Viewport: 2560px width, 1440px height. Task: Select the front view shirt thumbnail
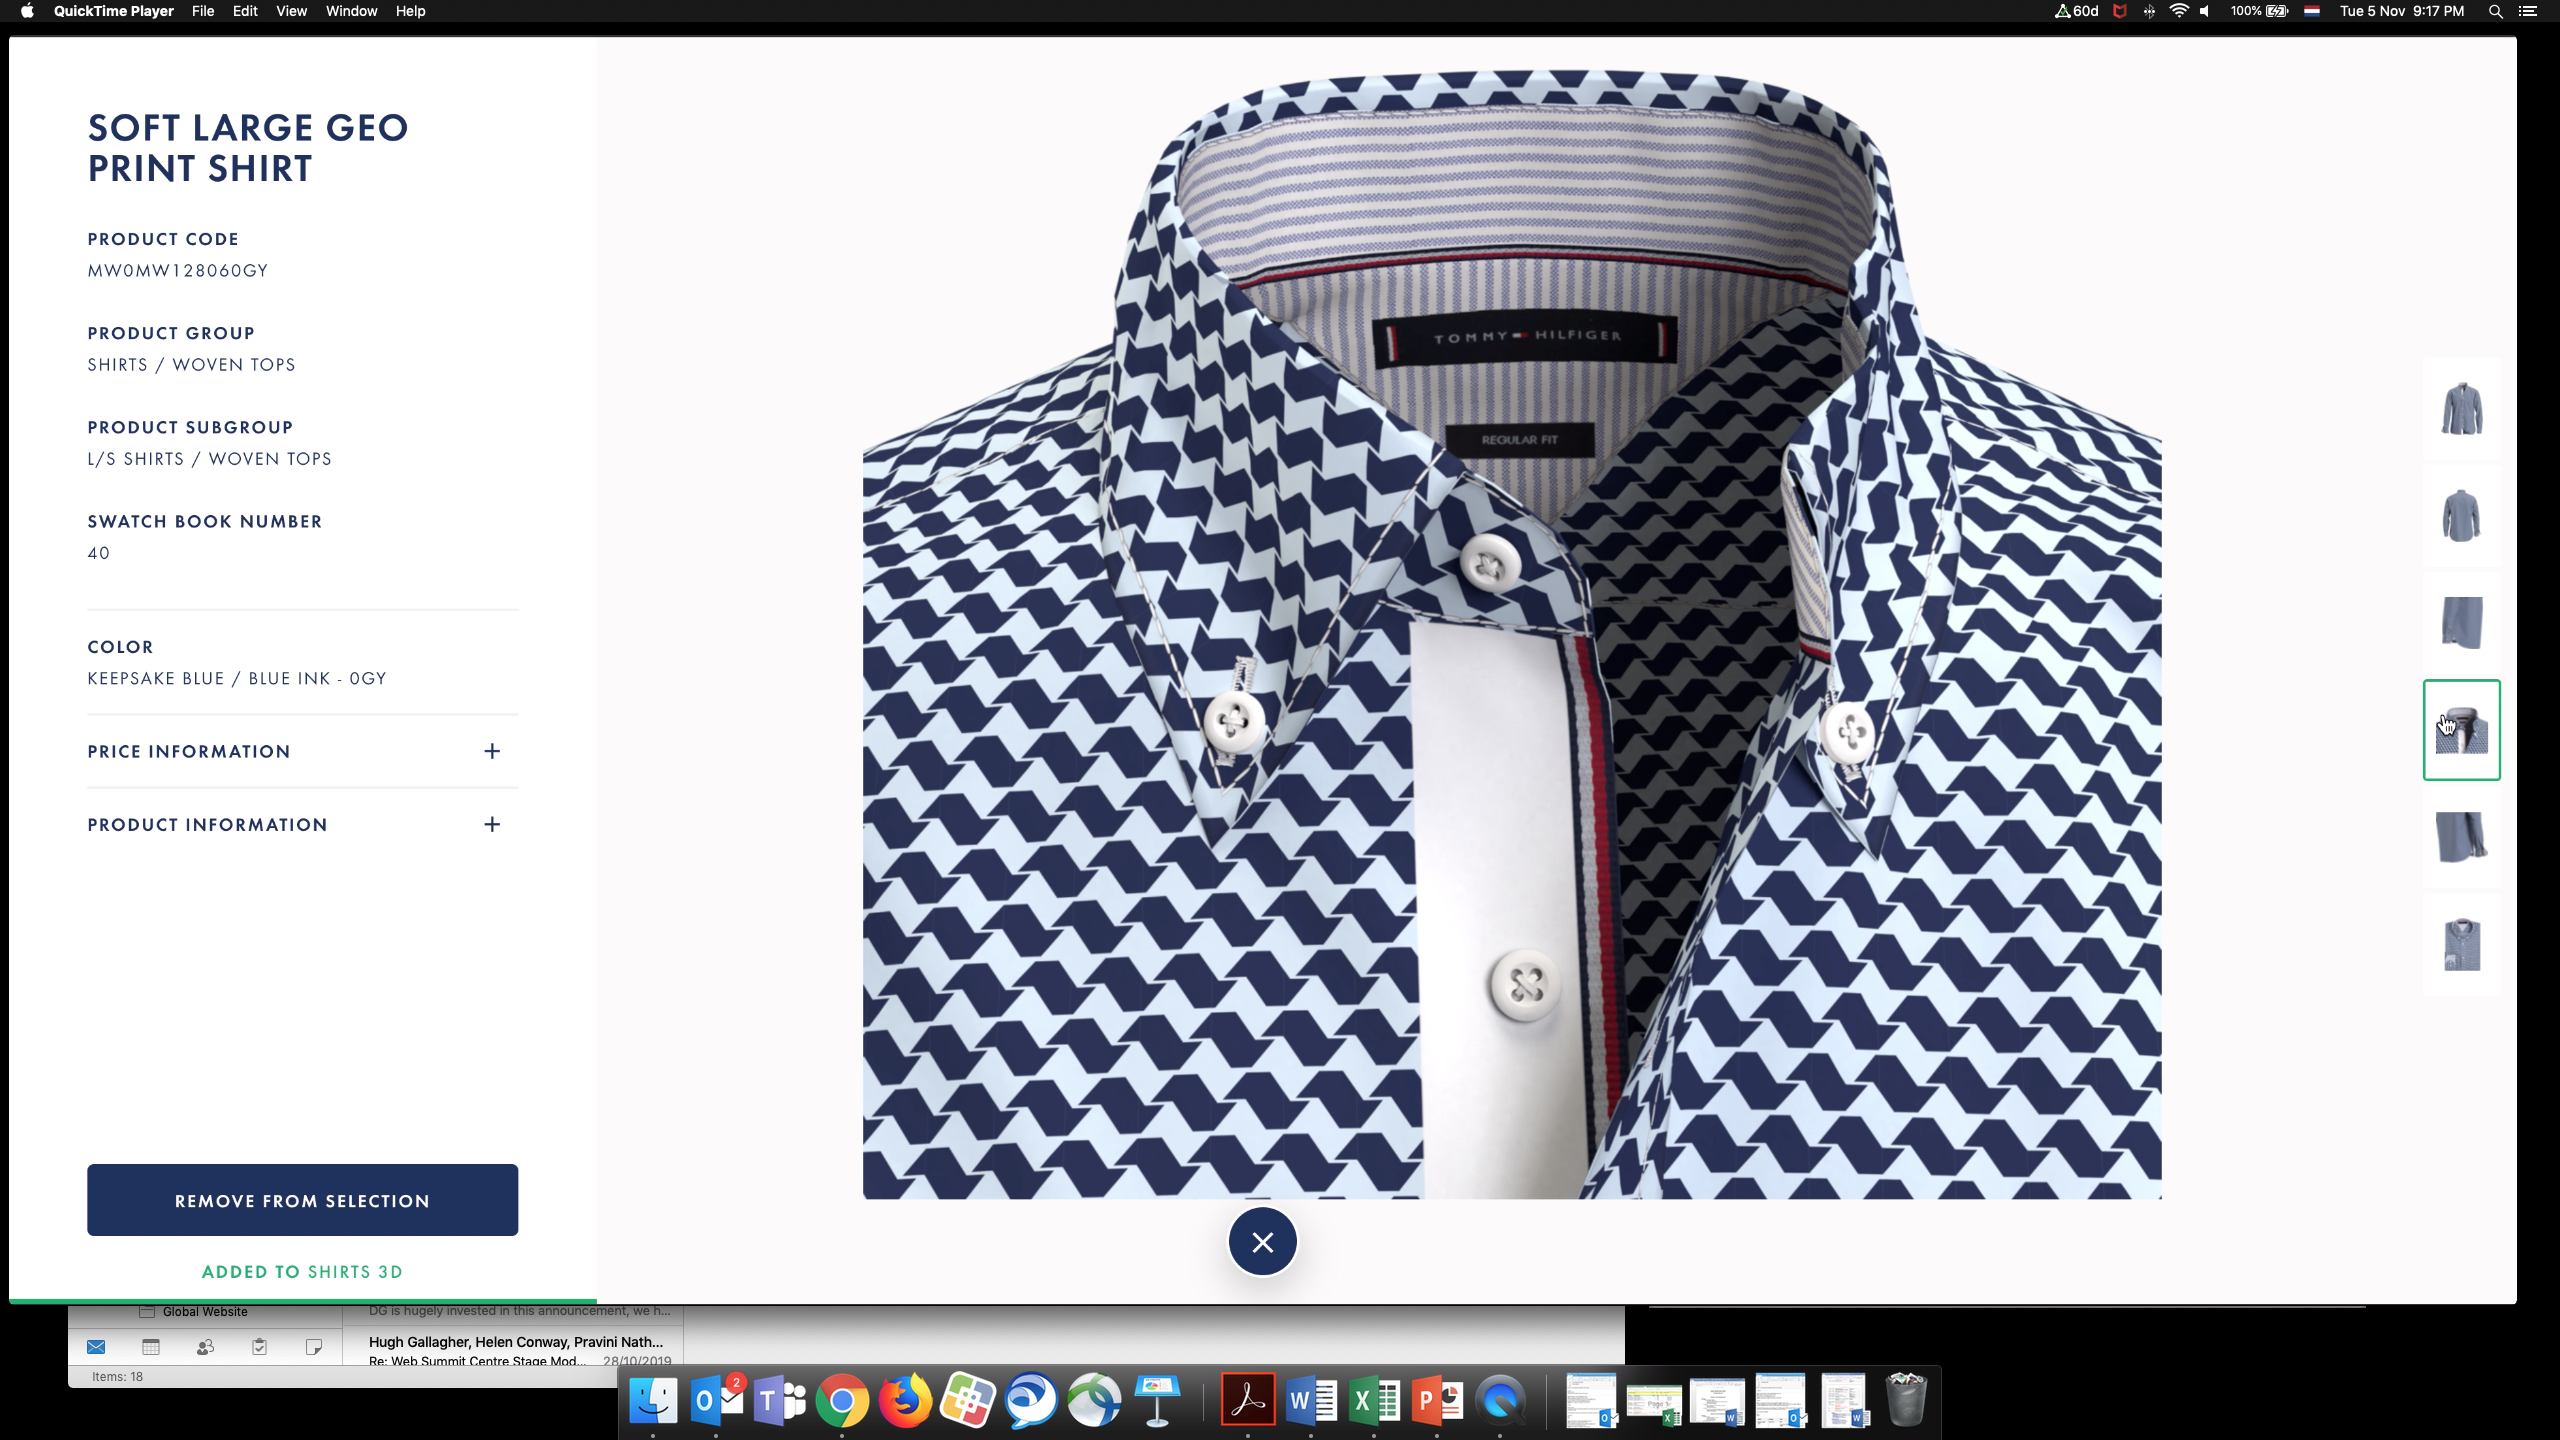click(2461, 409)
